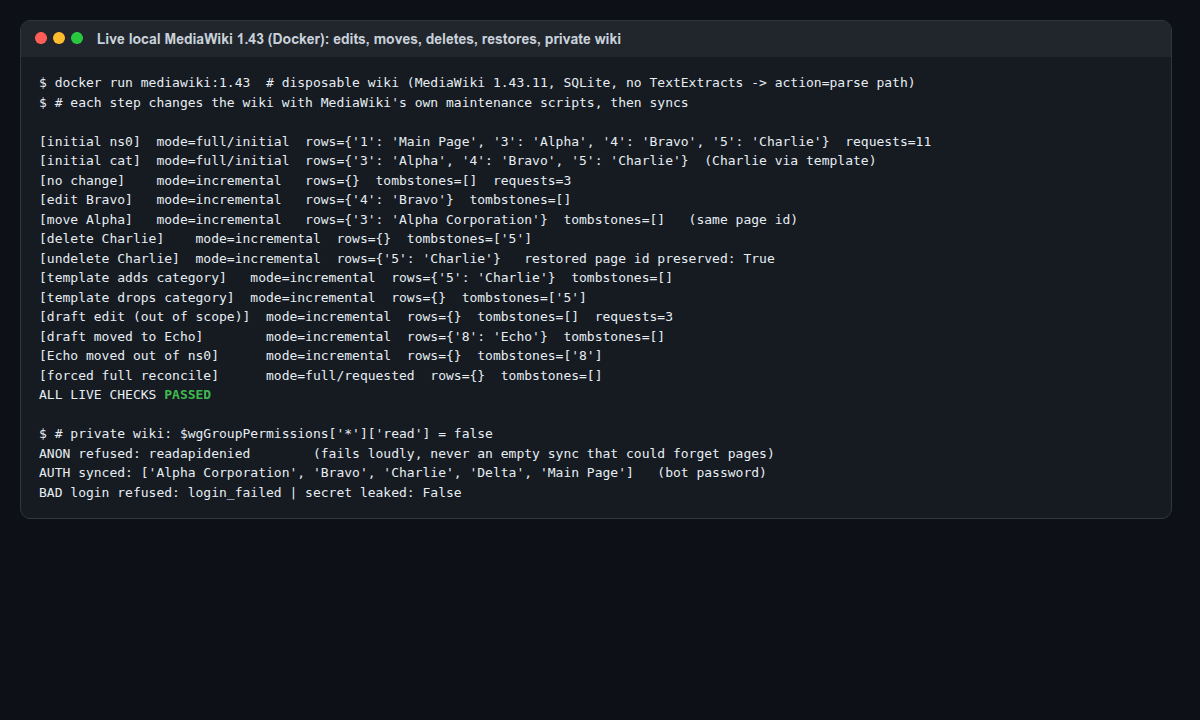
Task: Click the '[delete Charlie]' log line
Action: (x=285, y=239)
